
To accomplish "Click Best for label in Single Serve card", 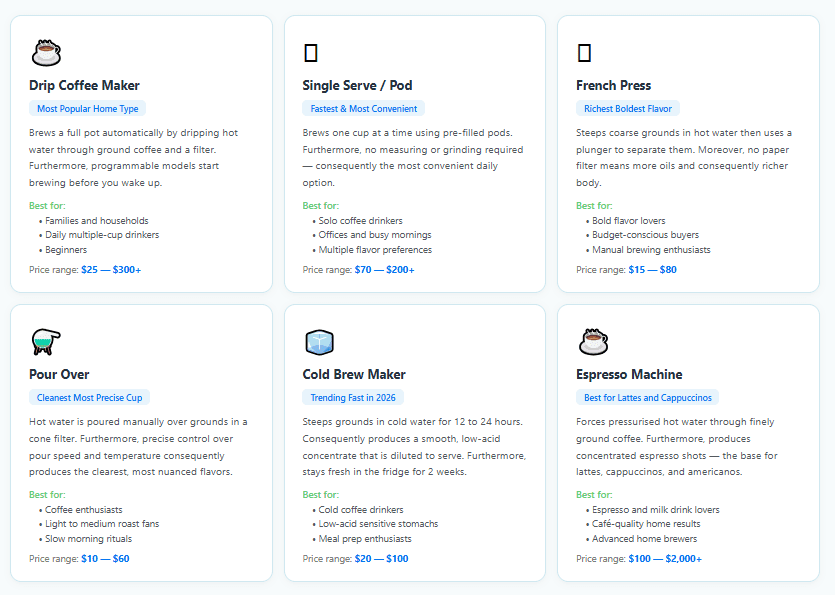I will pos(321,206).
